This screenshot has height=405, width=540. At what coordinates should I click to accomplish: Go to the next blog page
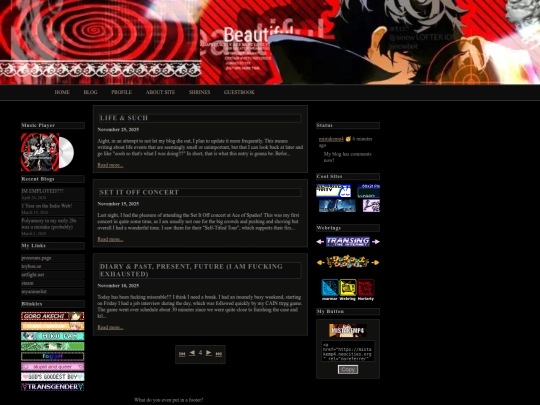click(x=209, y=353)
